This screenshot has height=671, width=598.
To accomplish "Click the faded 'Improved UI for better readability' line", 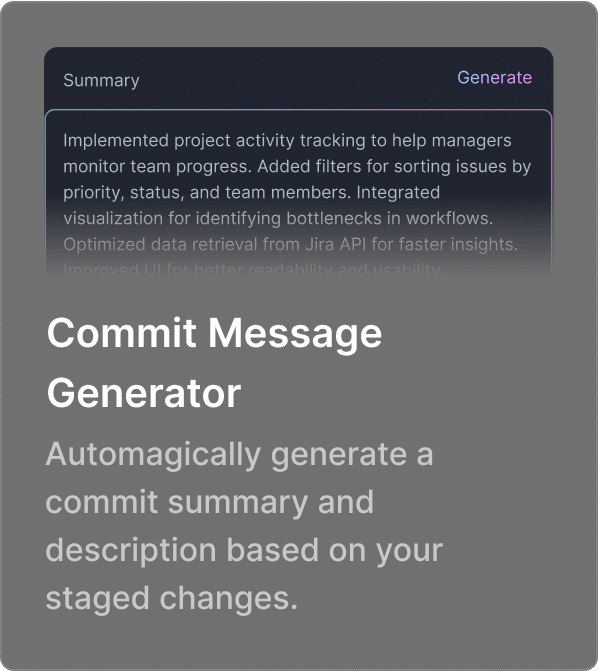I will point(252,270).
